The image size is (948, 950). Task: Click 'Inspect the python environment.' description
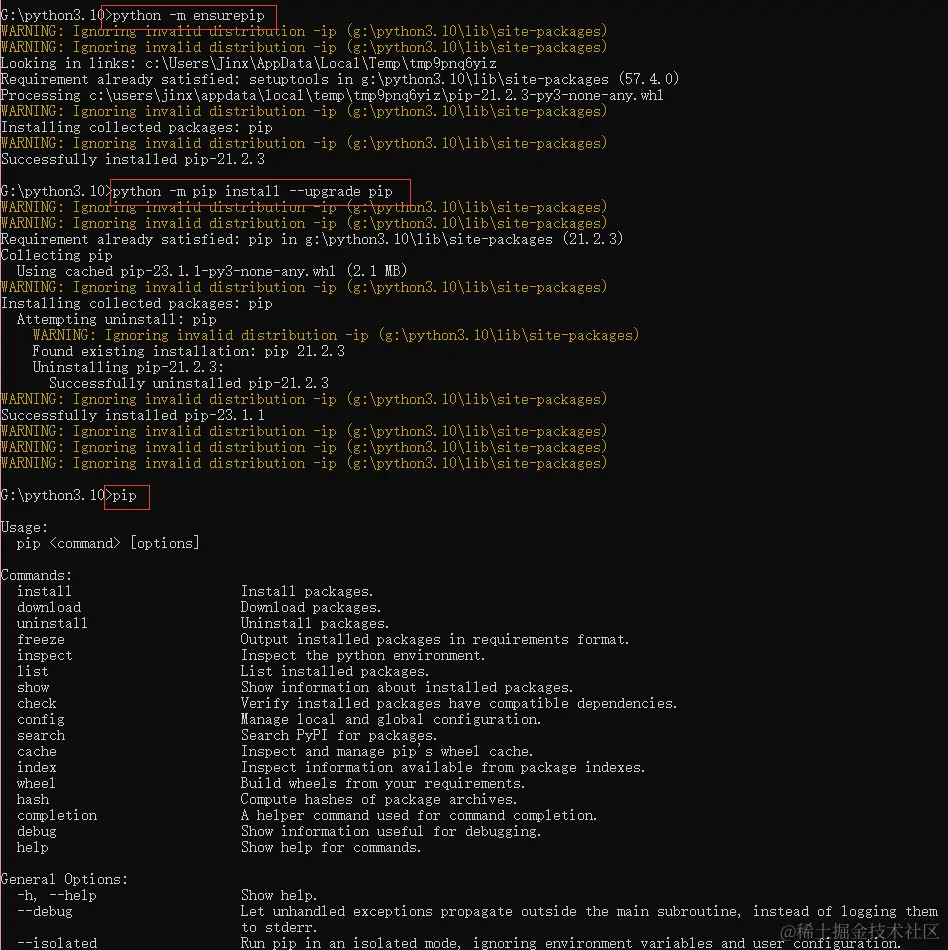[x=363, y=655]
